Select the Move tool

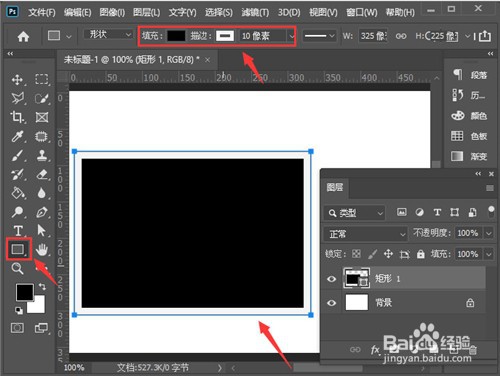[x=17, y=80]
